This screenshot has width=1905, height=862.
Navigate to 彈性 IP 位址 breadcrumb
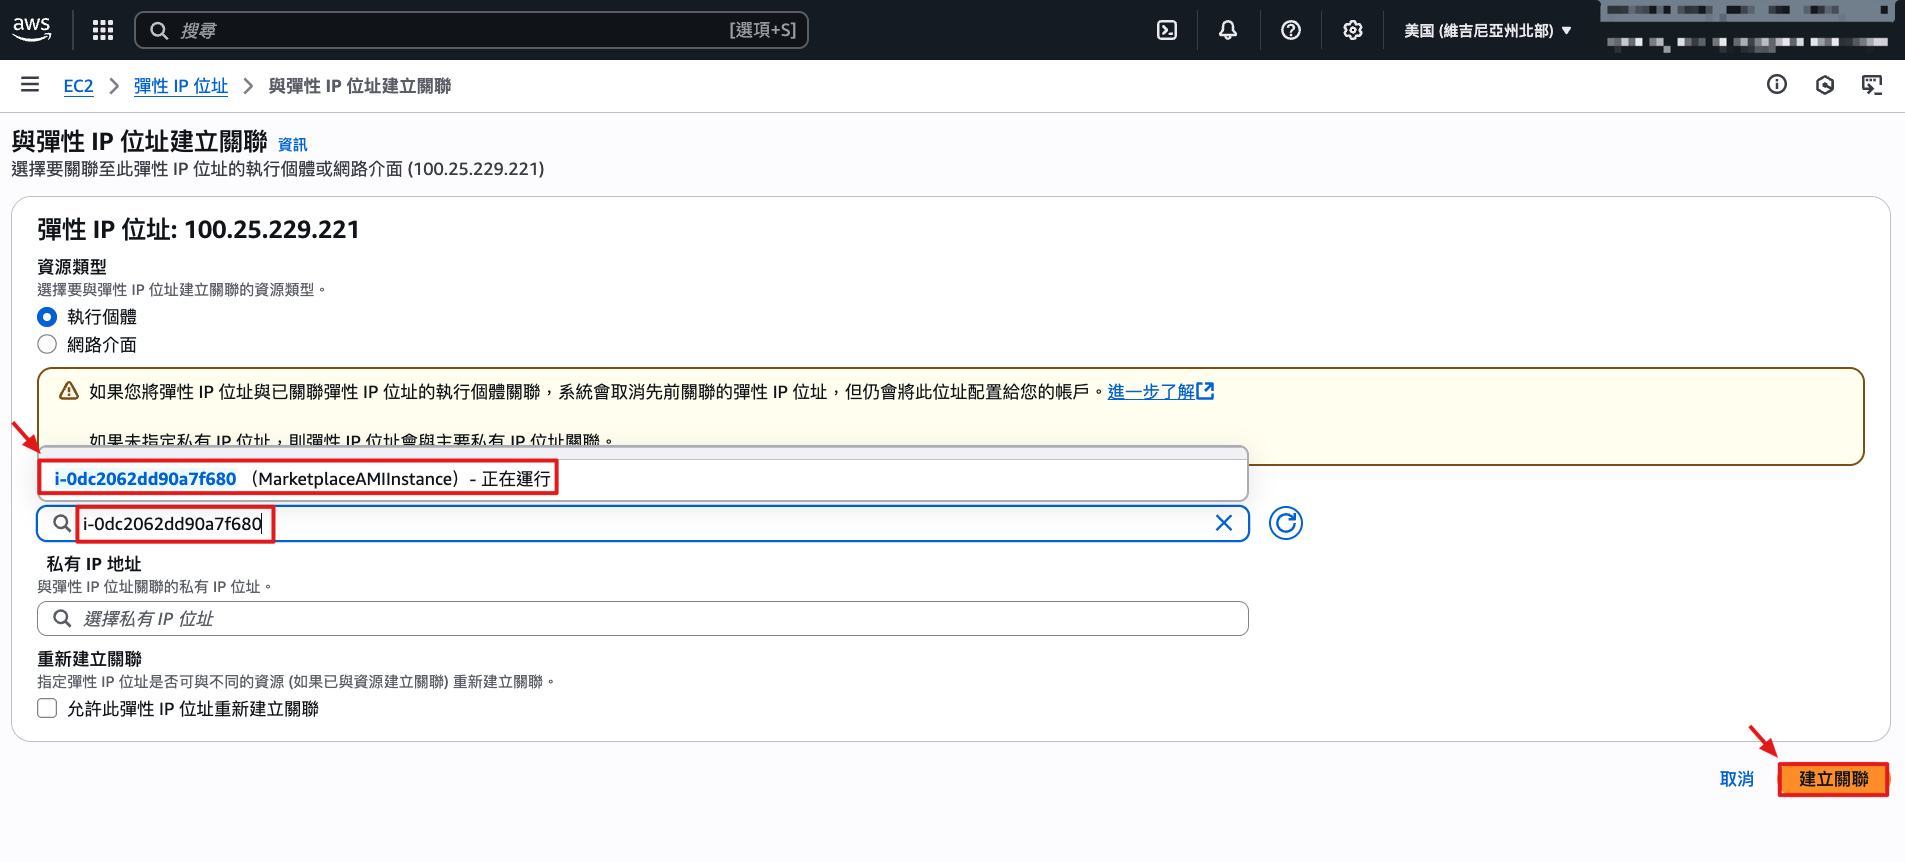coord(181,86)
